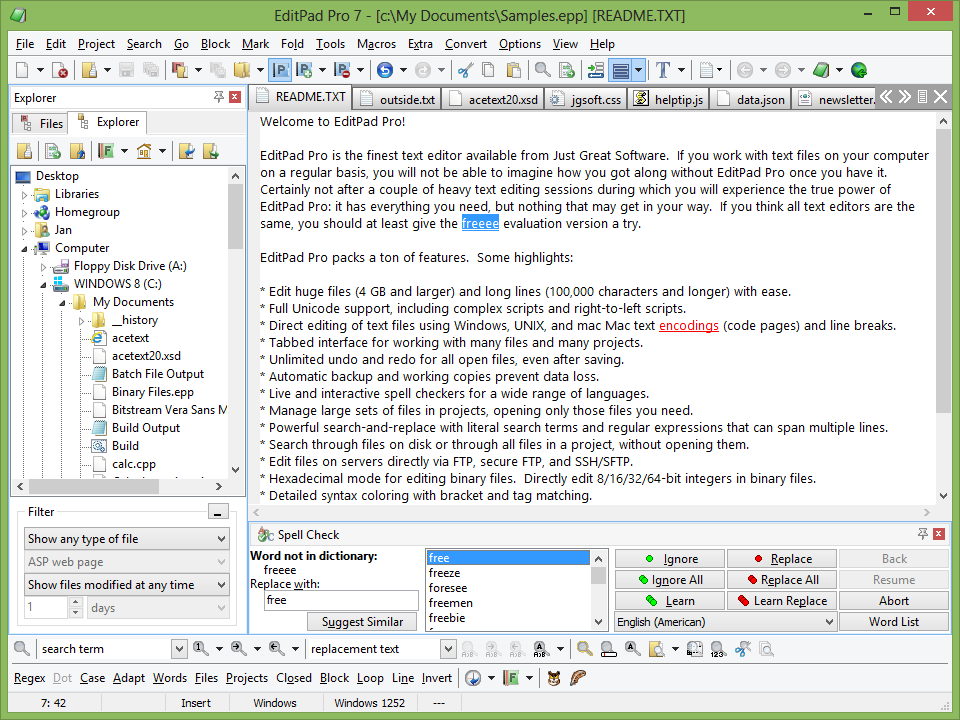Open the English (American) language dropdown

pos(726,621)
